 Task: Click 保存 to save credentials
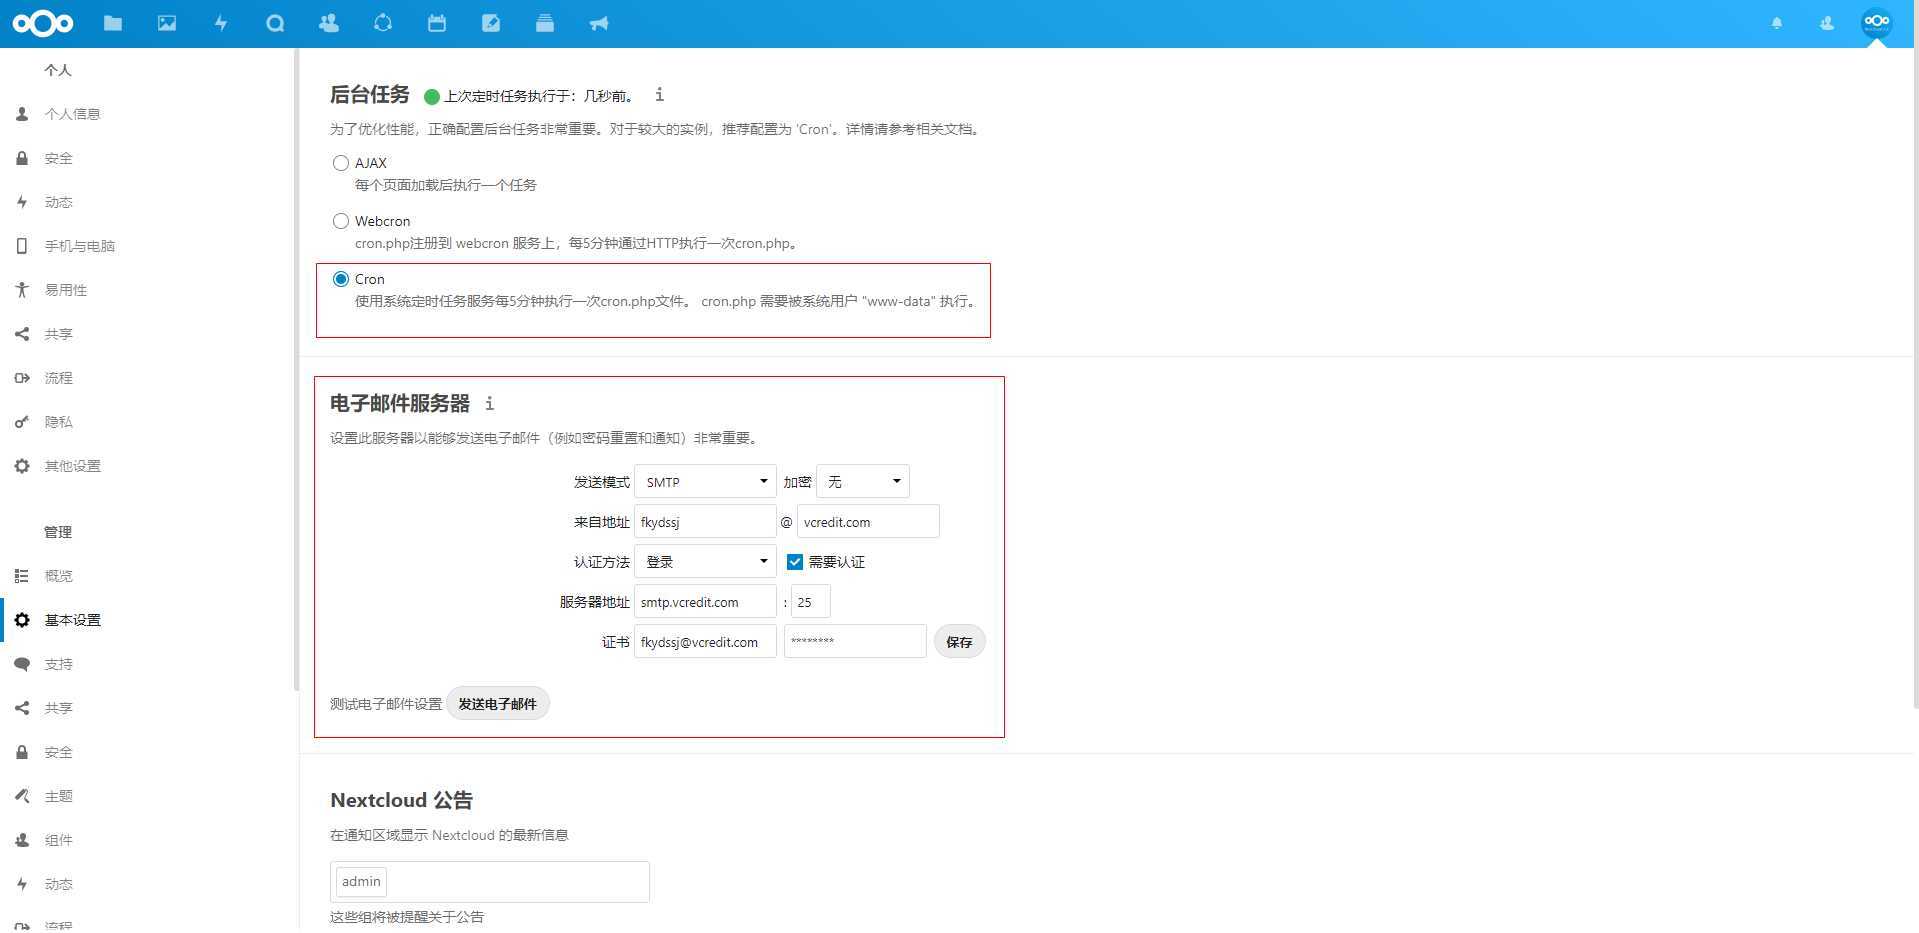pos(959,642)
